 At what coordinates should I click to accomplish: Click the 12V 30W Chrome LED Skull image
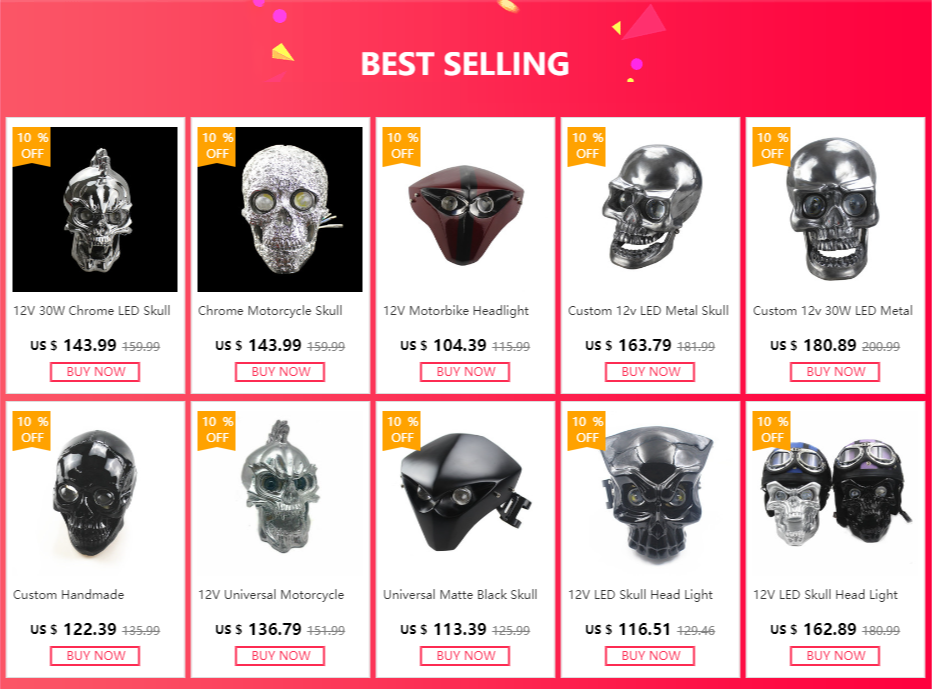tap(95, 209)
